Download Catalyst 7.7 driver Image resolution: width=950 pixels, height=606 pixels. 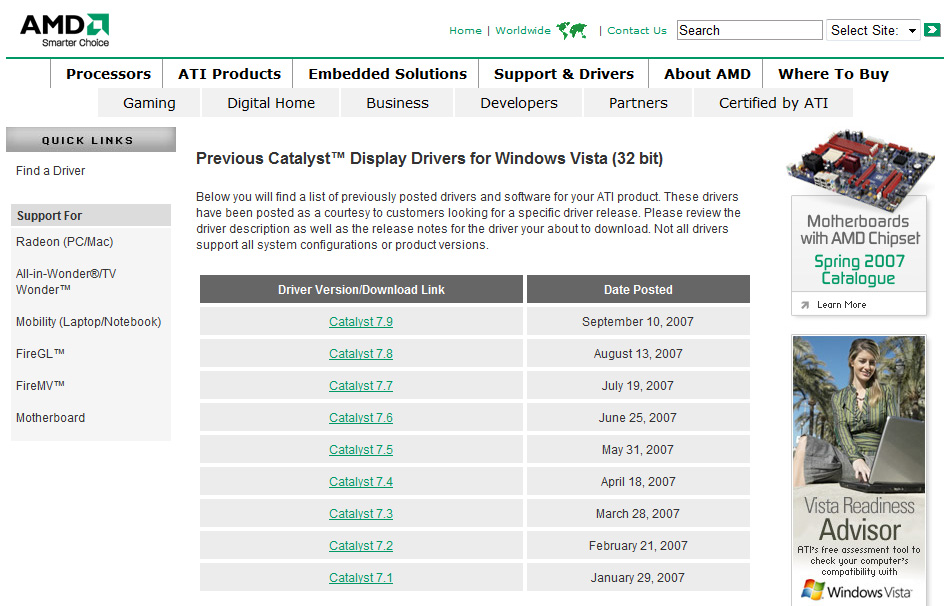coord(360,386)
